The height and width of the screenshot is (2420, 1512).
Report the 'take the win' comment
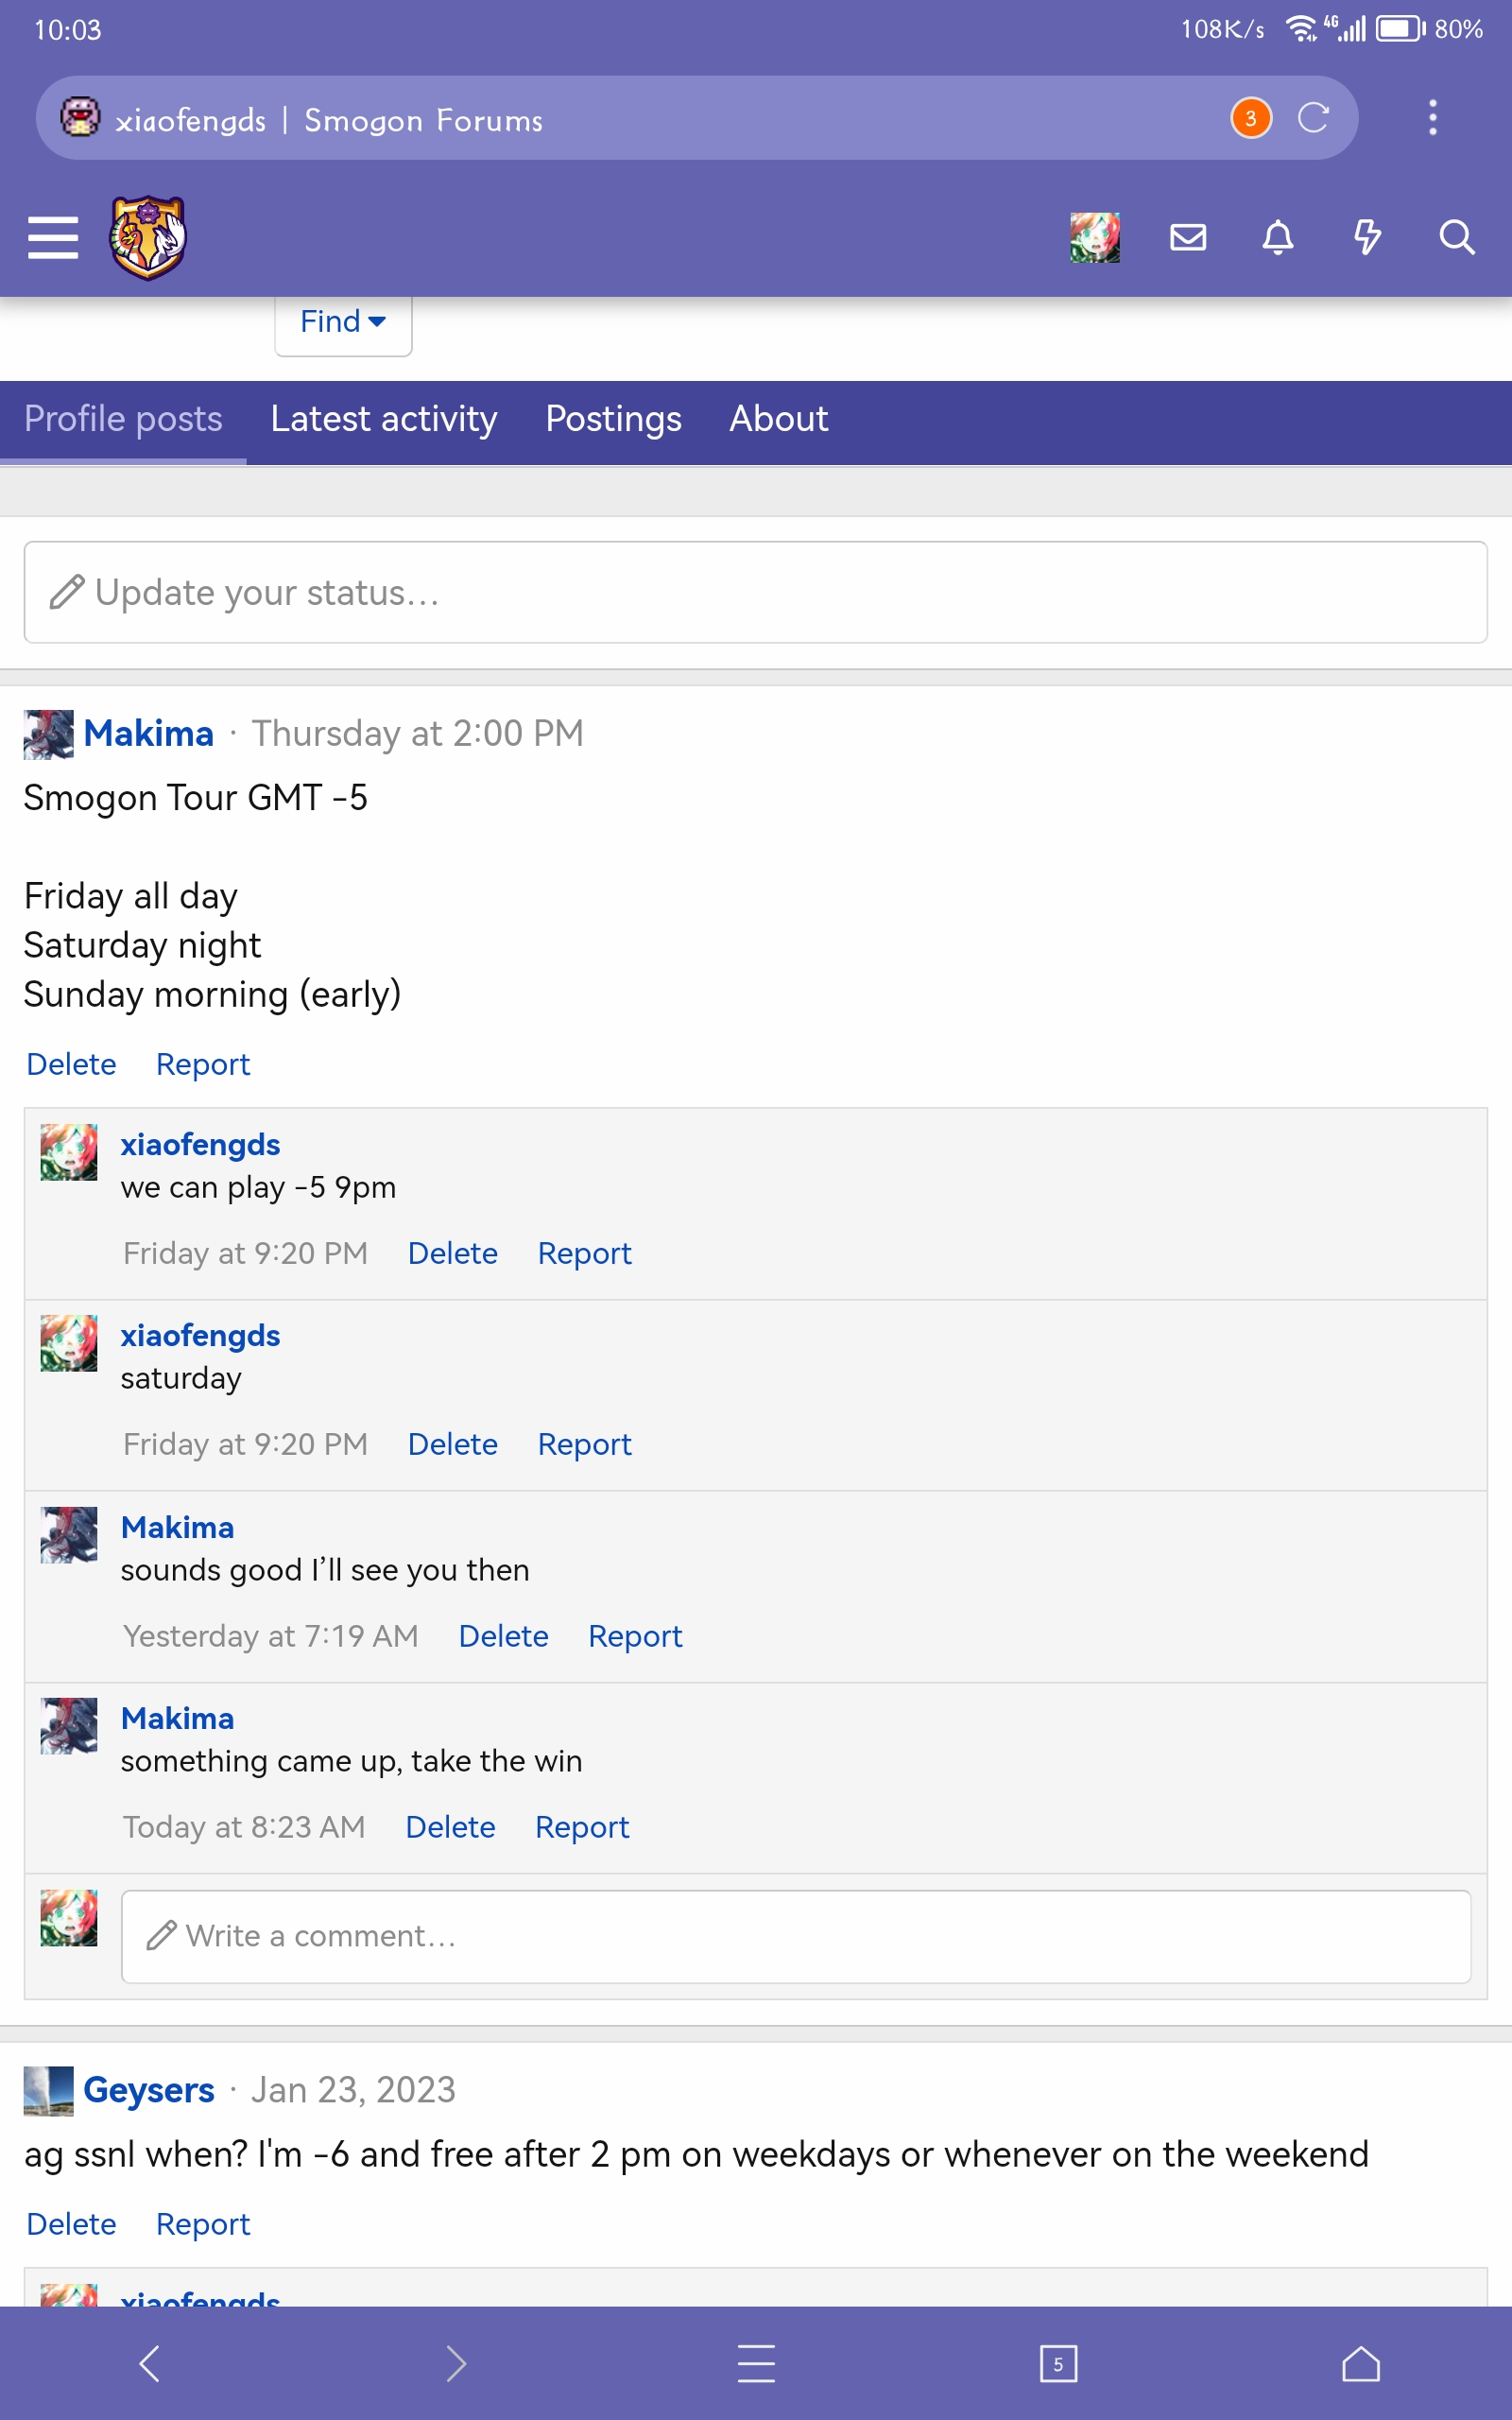582,1827
